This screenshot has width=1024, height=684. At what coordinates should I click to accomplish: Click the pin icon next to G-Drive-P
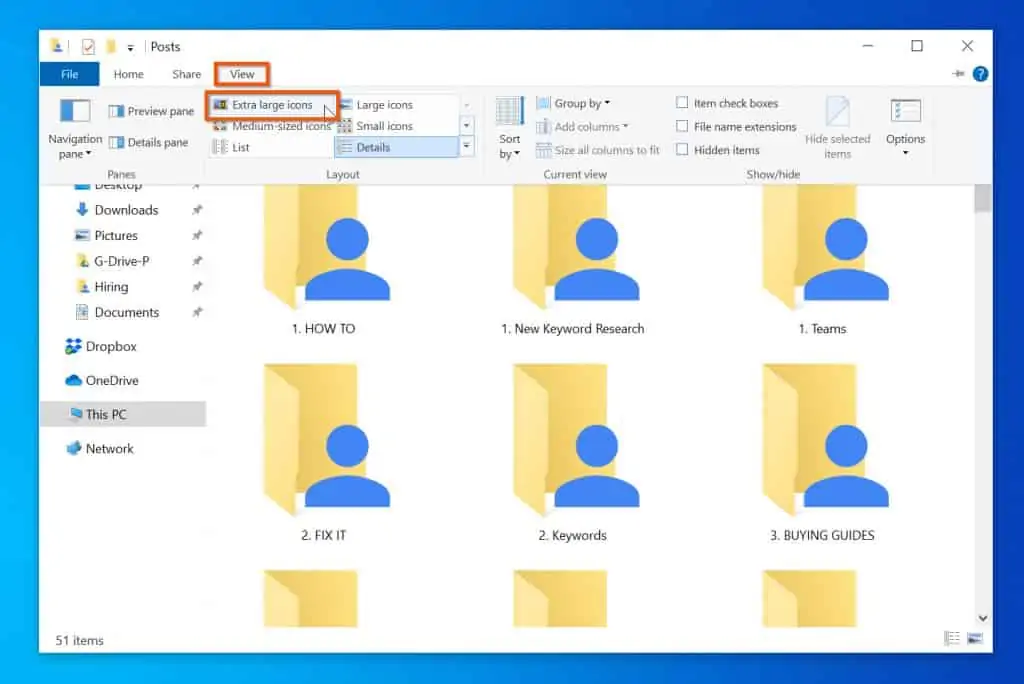tap(197, 261)
